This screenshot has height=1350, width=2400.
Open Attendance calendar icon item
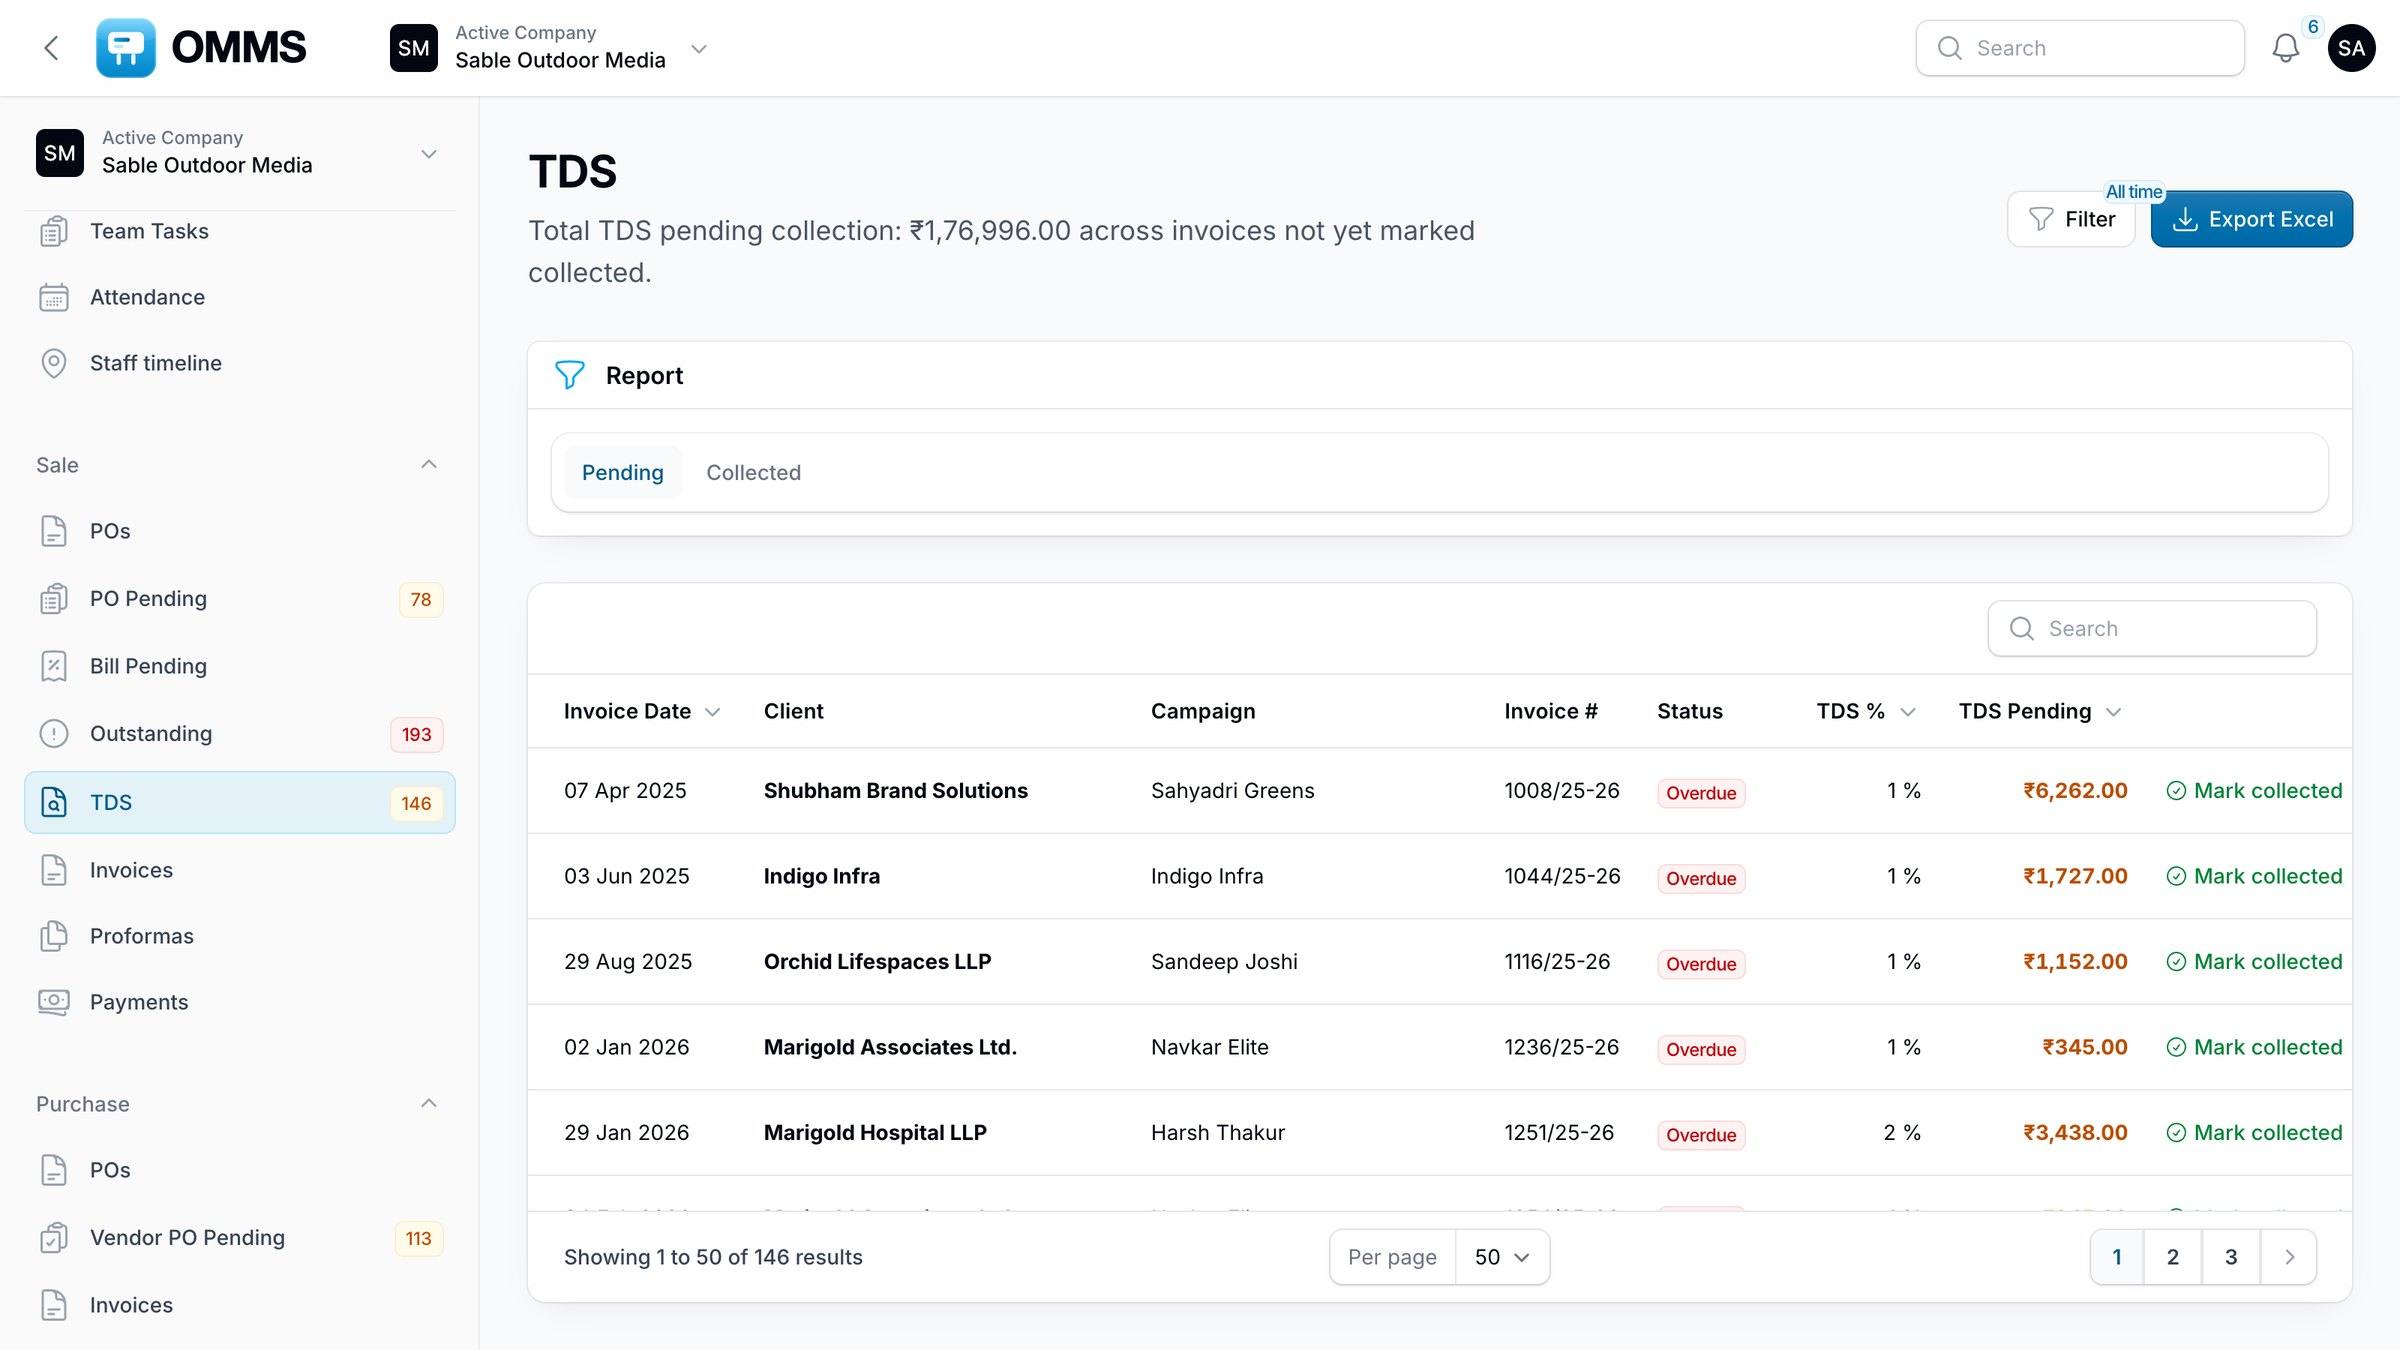click(x=240, y=297)
